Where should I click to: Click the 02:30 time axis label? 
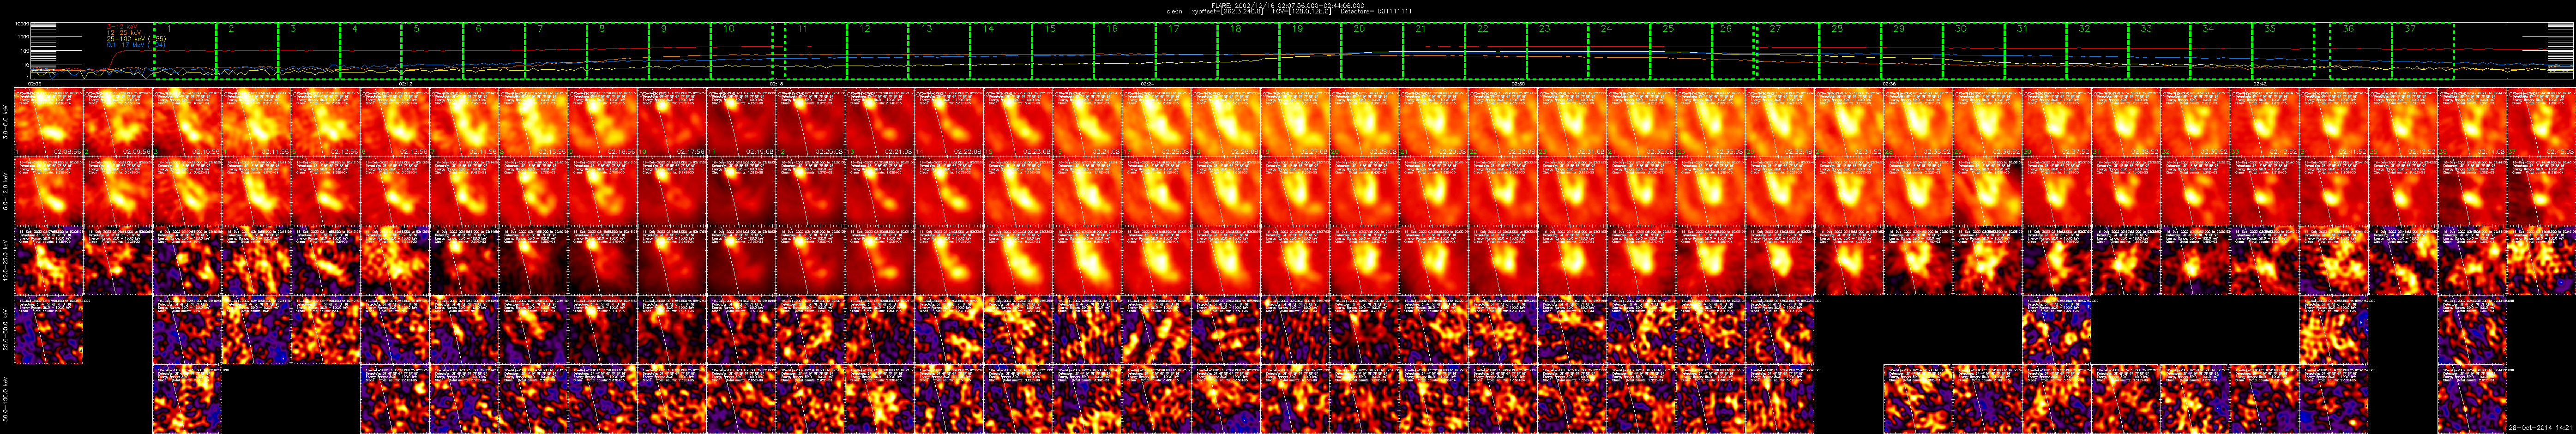click(1518, 84)
